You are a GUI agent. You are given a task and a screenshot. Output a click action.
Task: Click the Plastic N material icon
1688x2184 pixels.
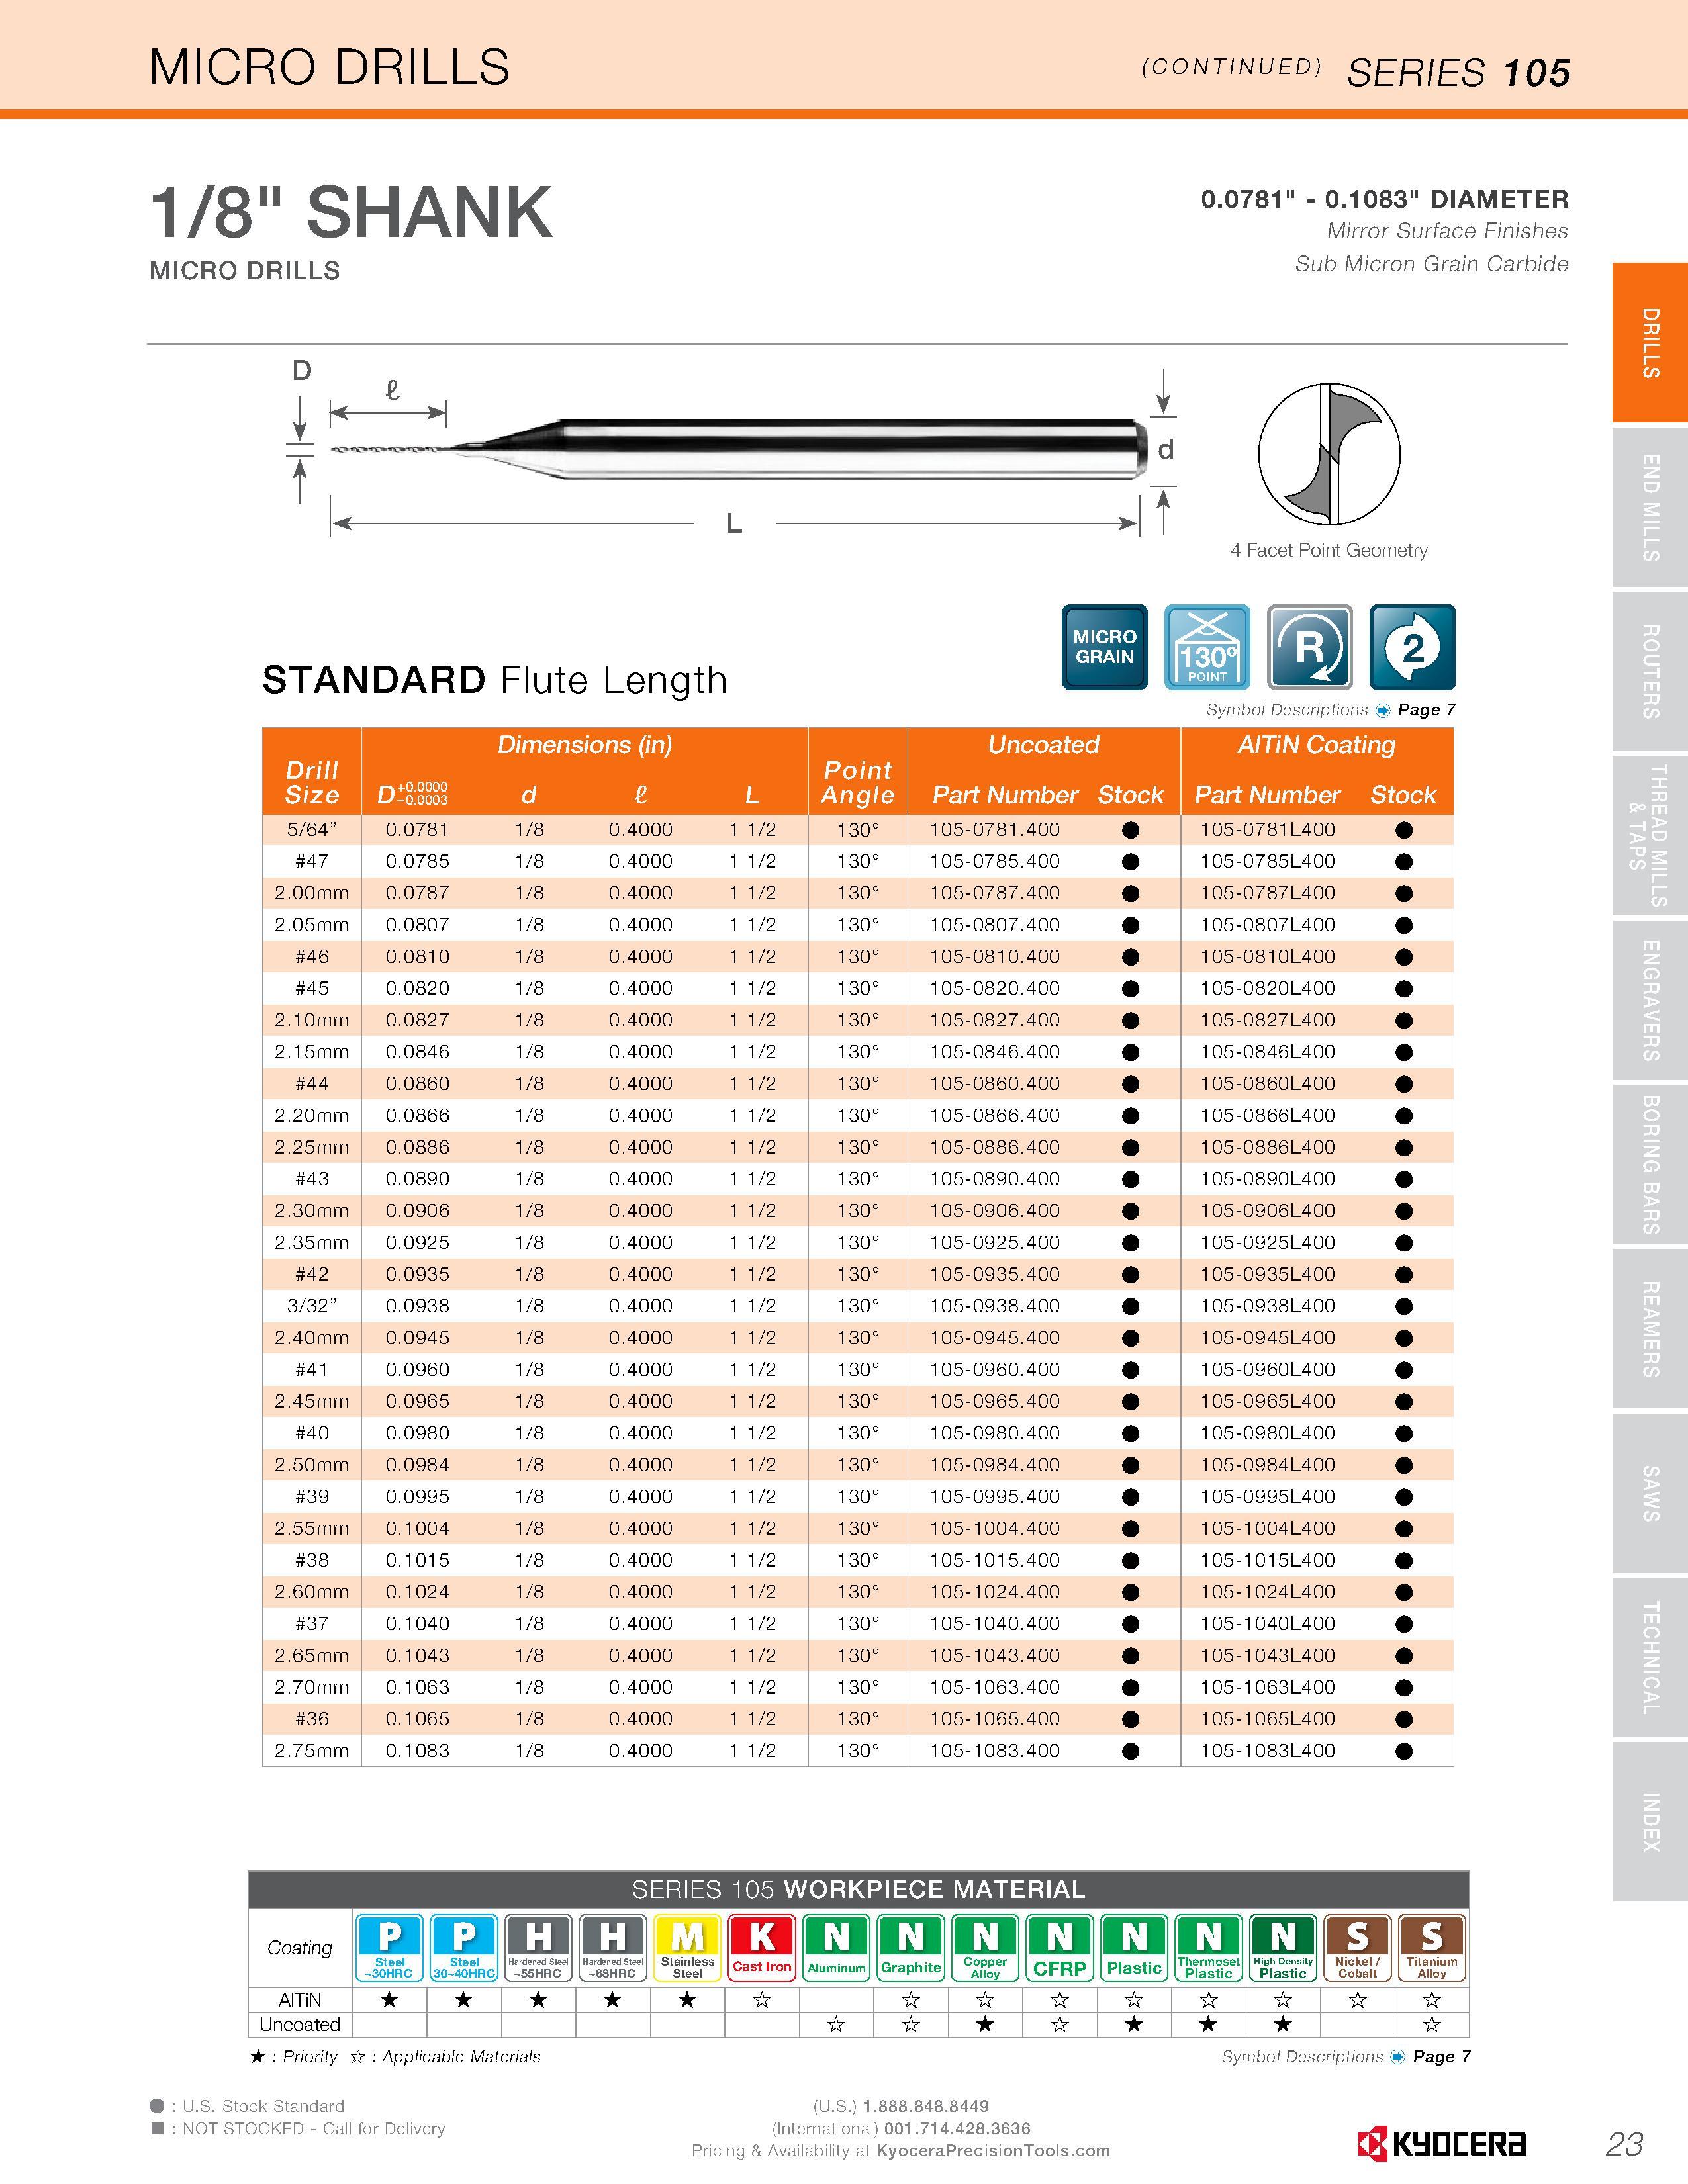click(1134, 1947)
